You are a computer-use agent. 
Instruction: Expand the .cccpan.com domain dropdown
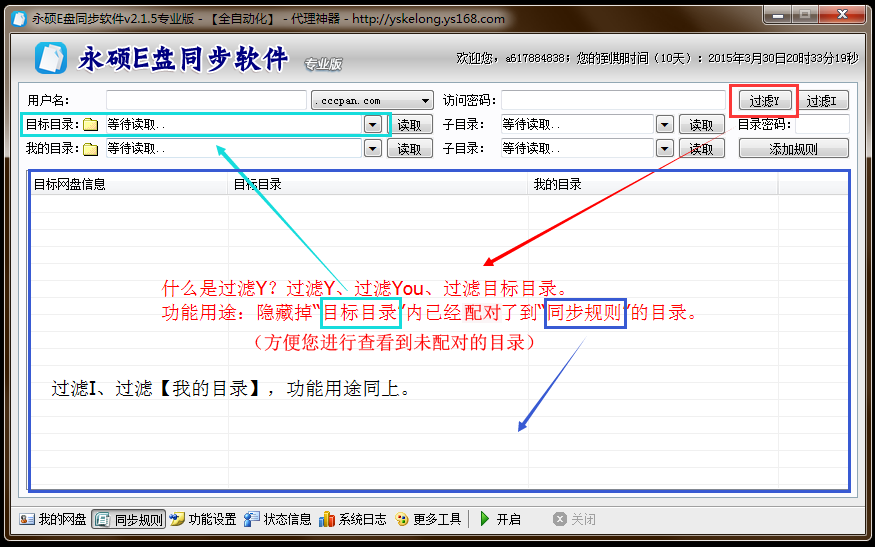click(425, 101)
